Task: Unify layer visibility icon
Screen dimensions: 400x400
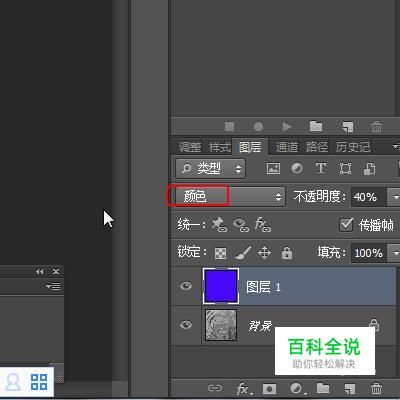Action: click(x=240, y=225)
